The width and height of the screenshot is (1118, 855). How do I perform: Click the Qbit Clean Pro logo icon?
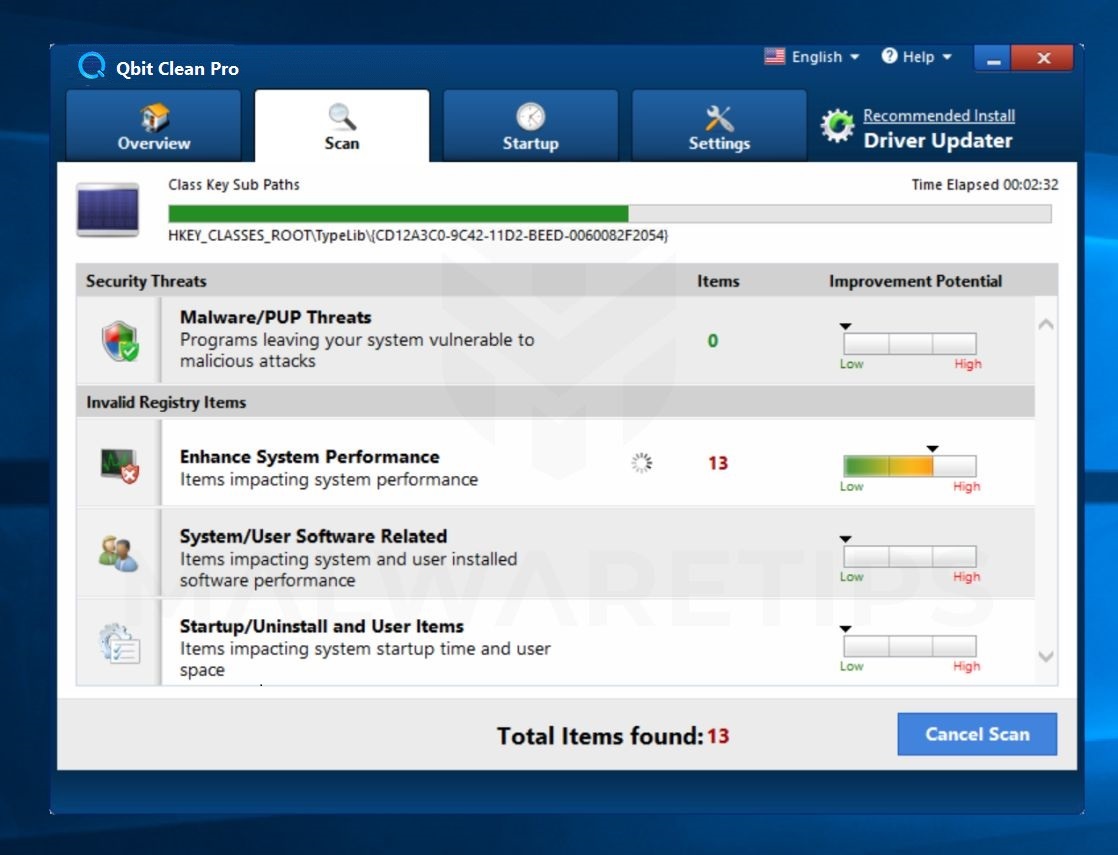pyautogui.click(x=92, y=67)
